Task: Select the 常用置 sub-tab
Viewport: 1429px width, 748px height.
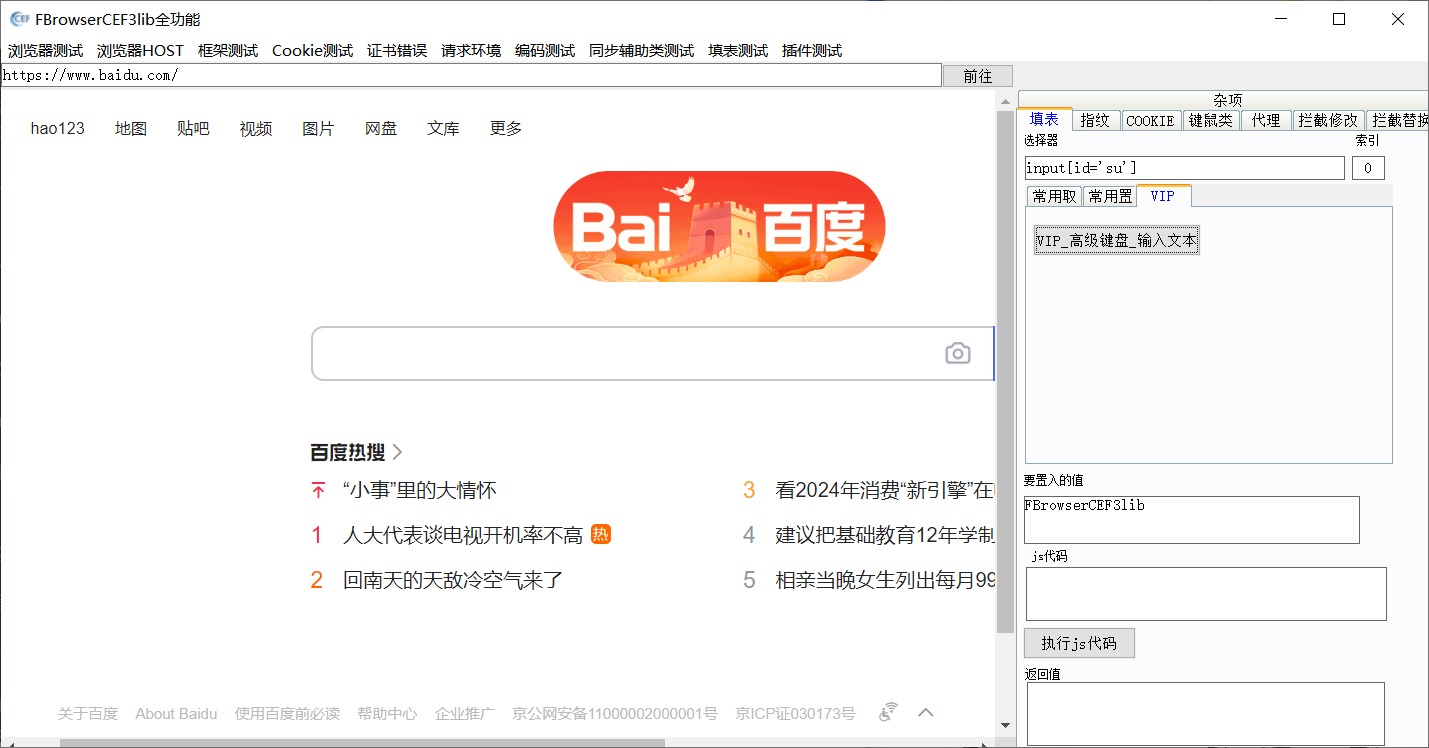Action: point(1110,196)
